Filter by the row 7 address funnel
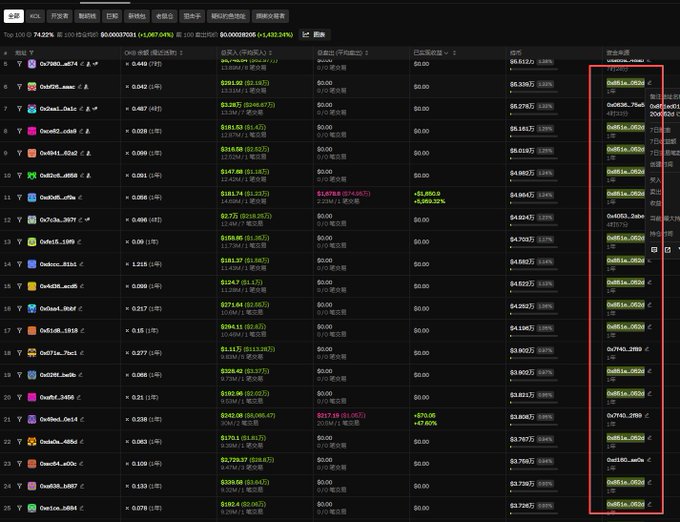680x522 pixels. pos(19,109)
